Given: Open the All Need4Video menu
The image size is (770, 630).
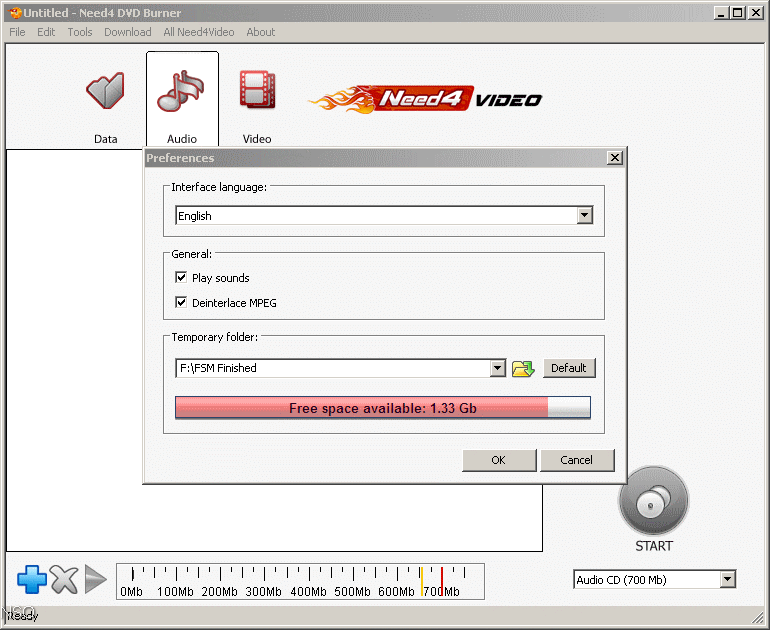Looking at the screenshot, I should pyautogui.click(x=199, y=32).
